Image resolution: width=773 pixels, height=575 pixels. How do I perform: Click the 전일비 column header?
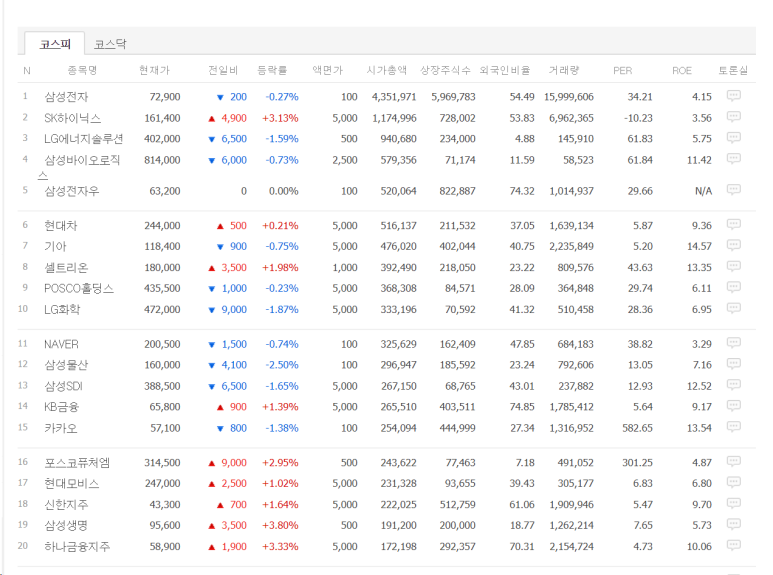[x=223, y=70]
